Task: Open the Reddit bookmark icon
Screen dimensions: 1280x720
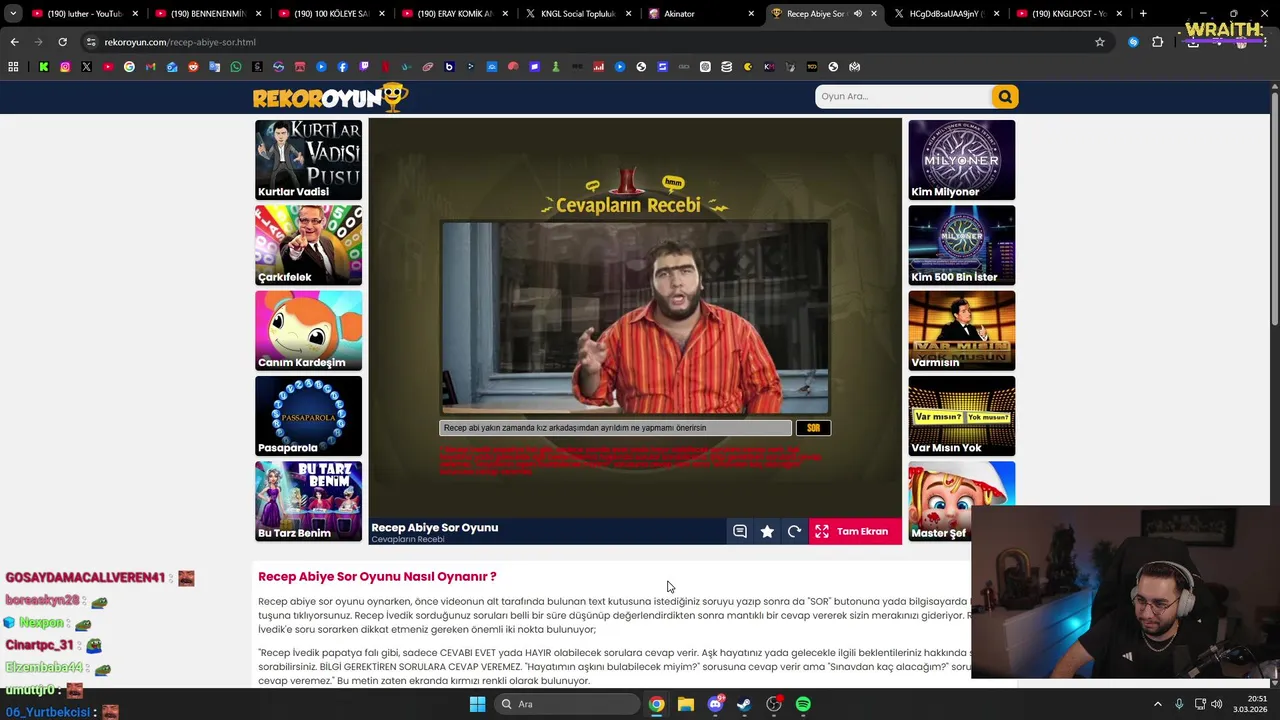Action: point(193,67)
